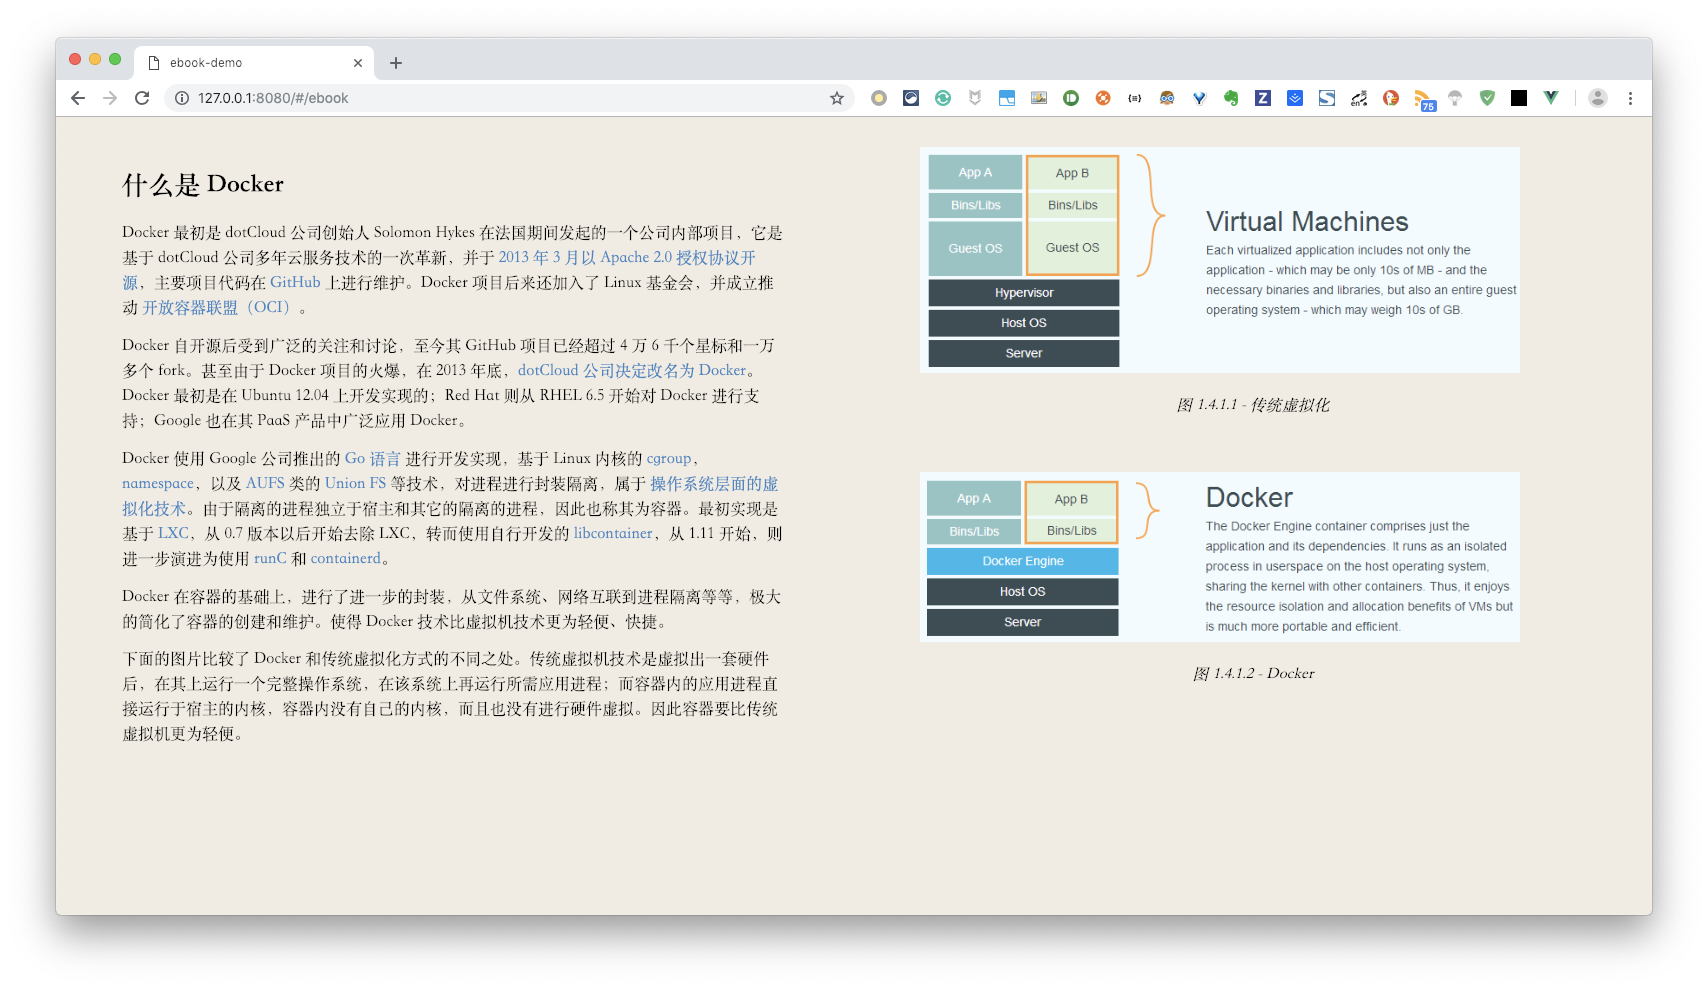Open the dotCloud 公司决定改名为 Docker link

[632, 370]
